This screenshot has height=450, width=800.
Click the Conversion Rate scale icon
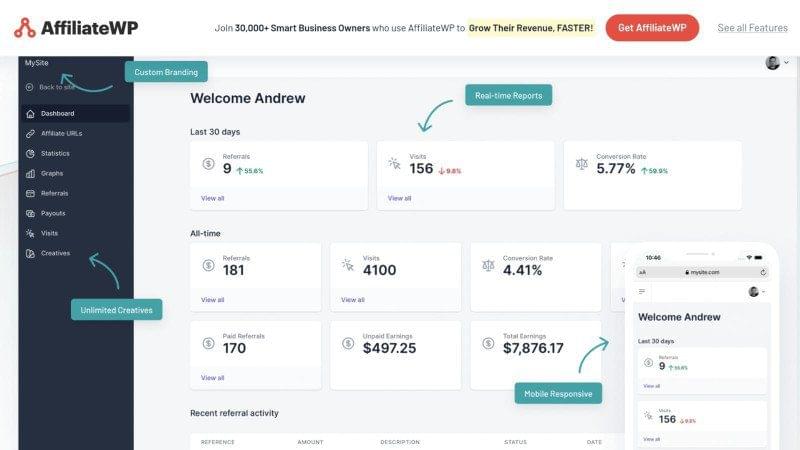(582, 163)
